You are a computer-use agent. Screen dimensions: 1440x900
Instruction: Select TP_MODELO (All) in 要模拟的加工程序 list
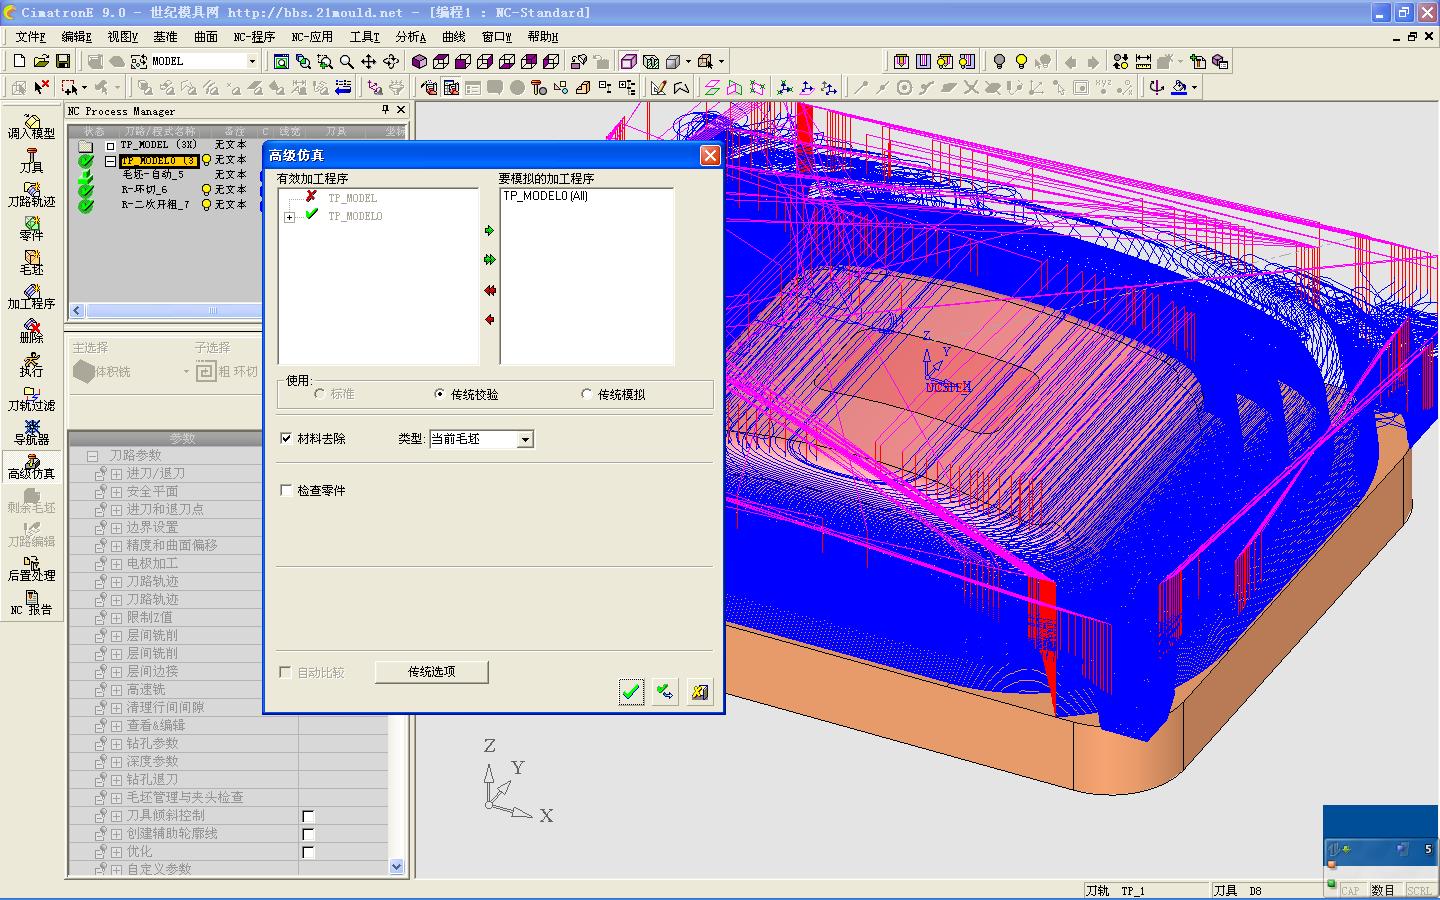pyautogui.click(x=545, y=196)
